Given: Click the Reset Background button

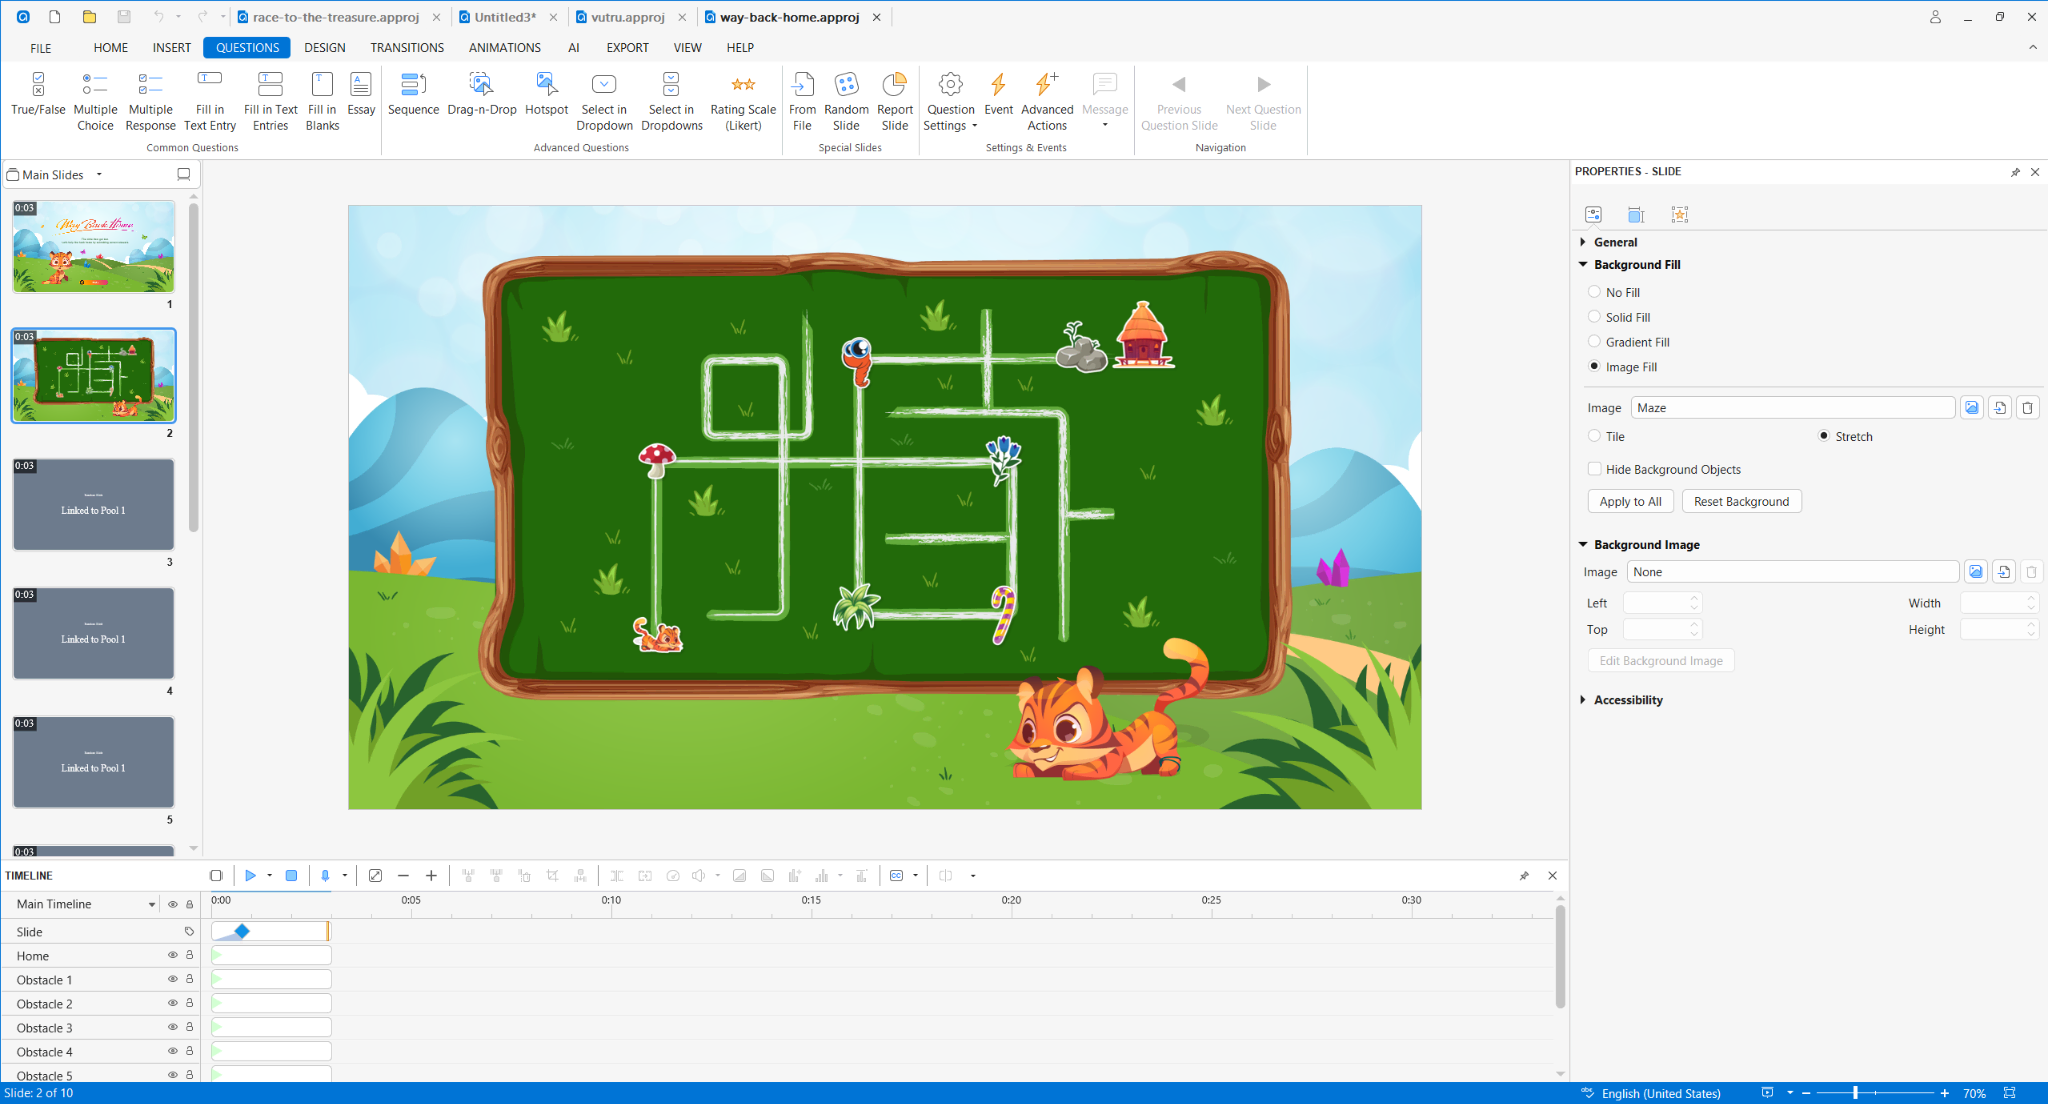Looking at the screenshot, I should (x=1740, y=501).
